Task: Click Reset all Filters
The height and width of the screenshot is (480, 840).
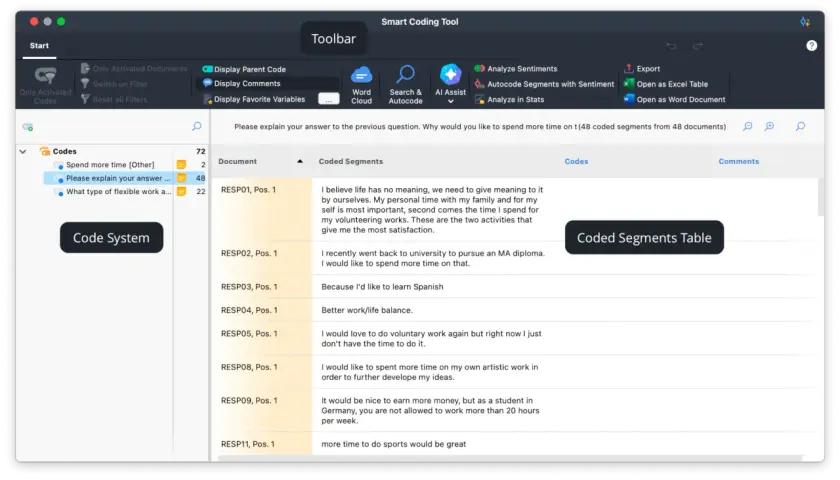Action: tap(114, 99)
